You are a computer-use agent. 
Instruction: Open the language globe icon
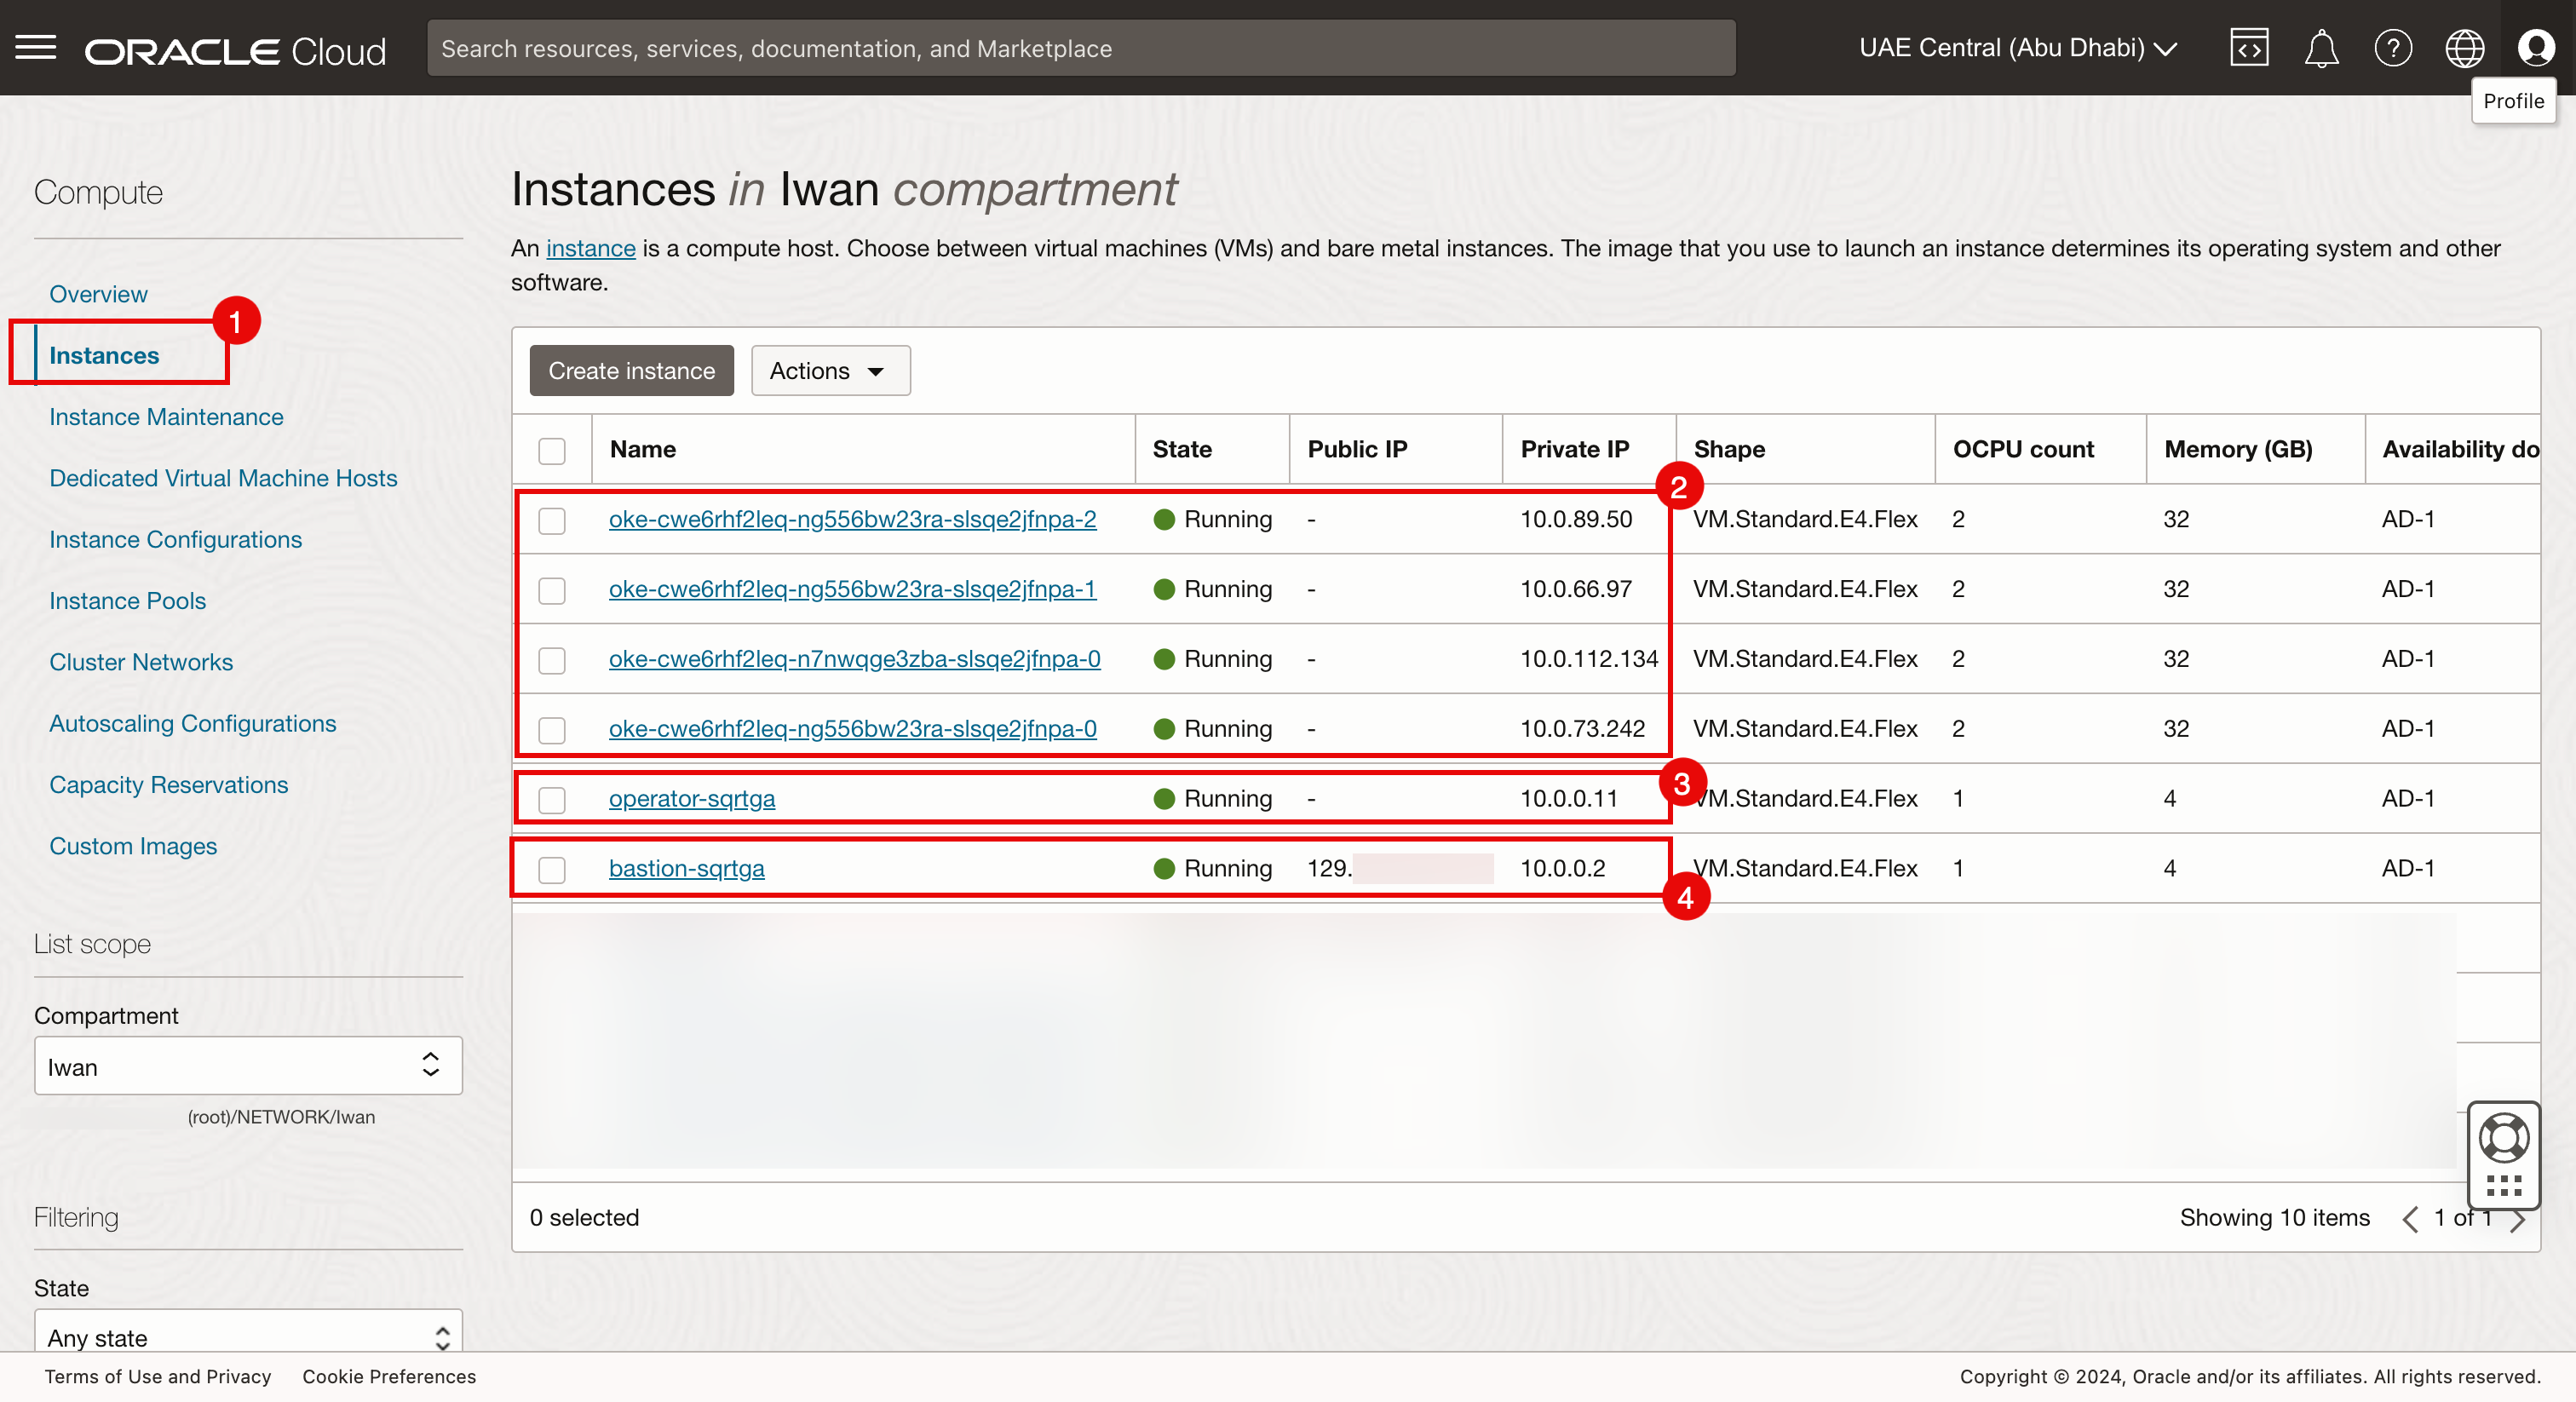[x=2464, y=47]
